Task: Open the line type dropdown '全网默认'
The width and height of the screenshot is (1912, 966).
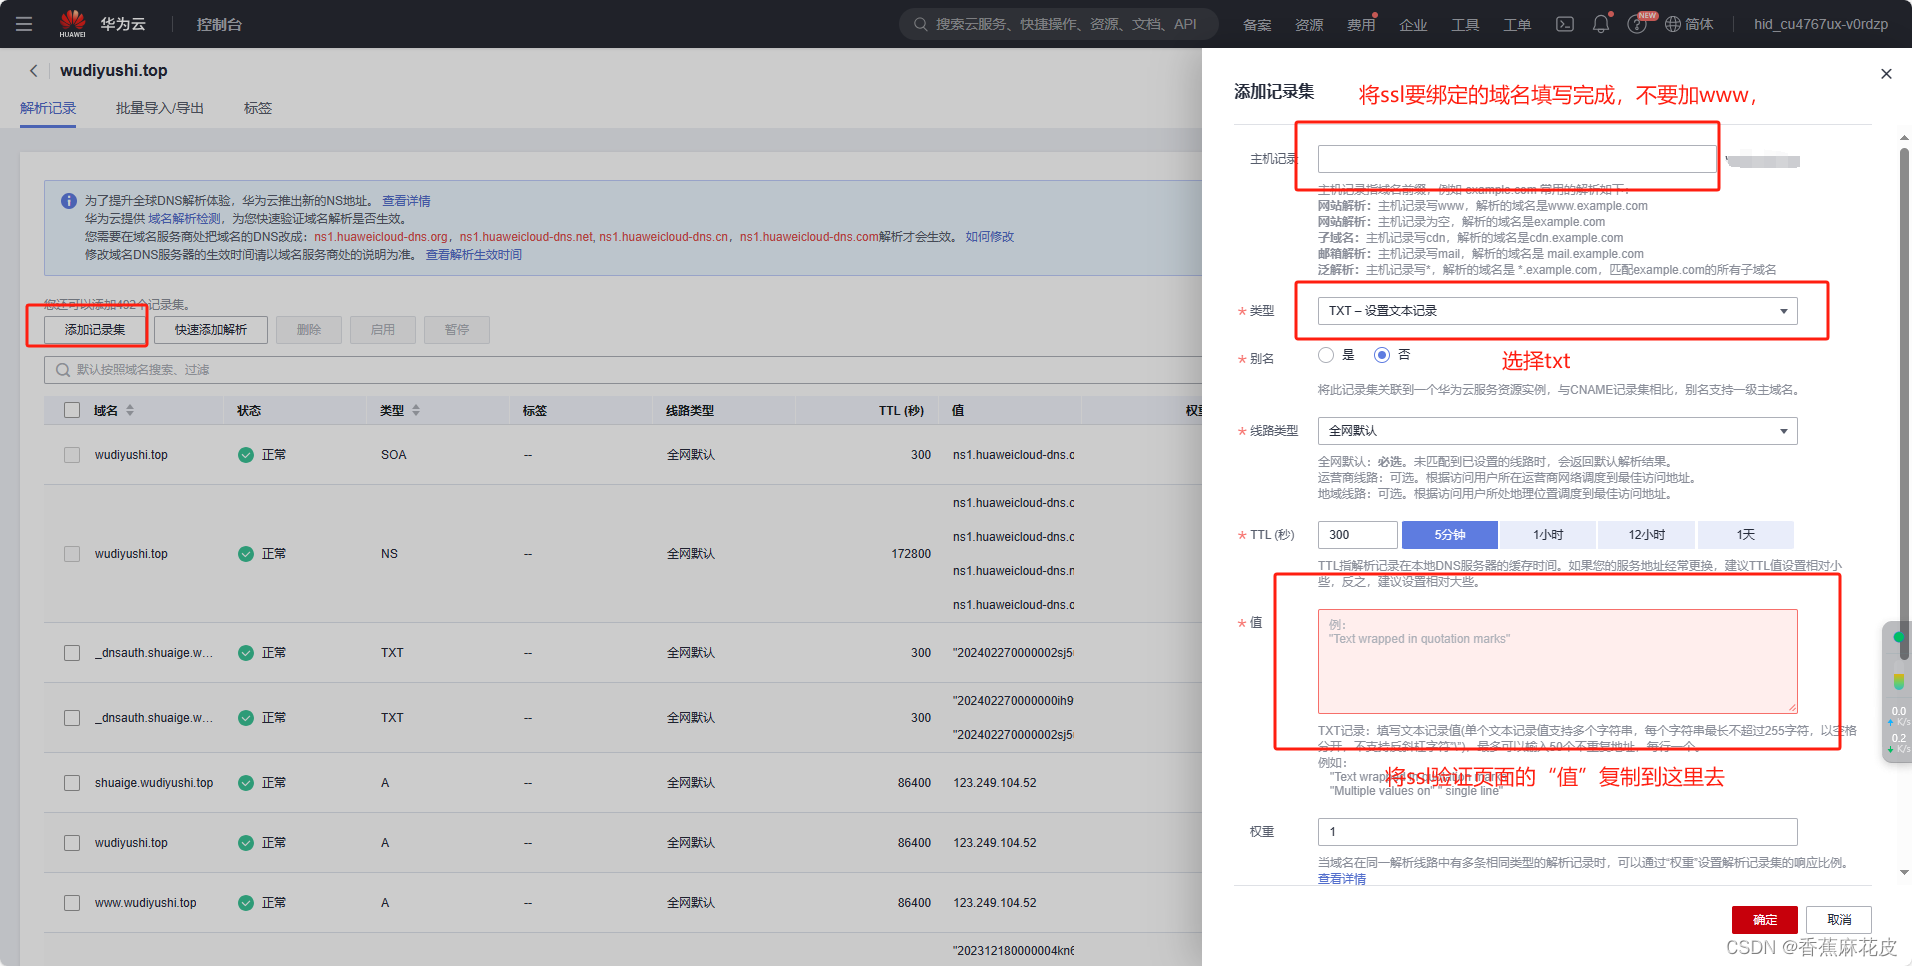Action: click(1557, 431)
